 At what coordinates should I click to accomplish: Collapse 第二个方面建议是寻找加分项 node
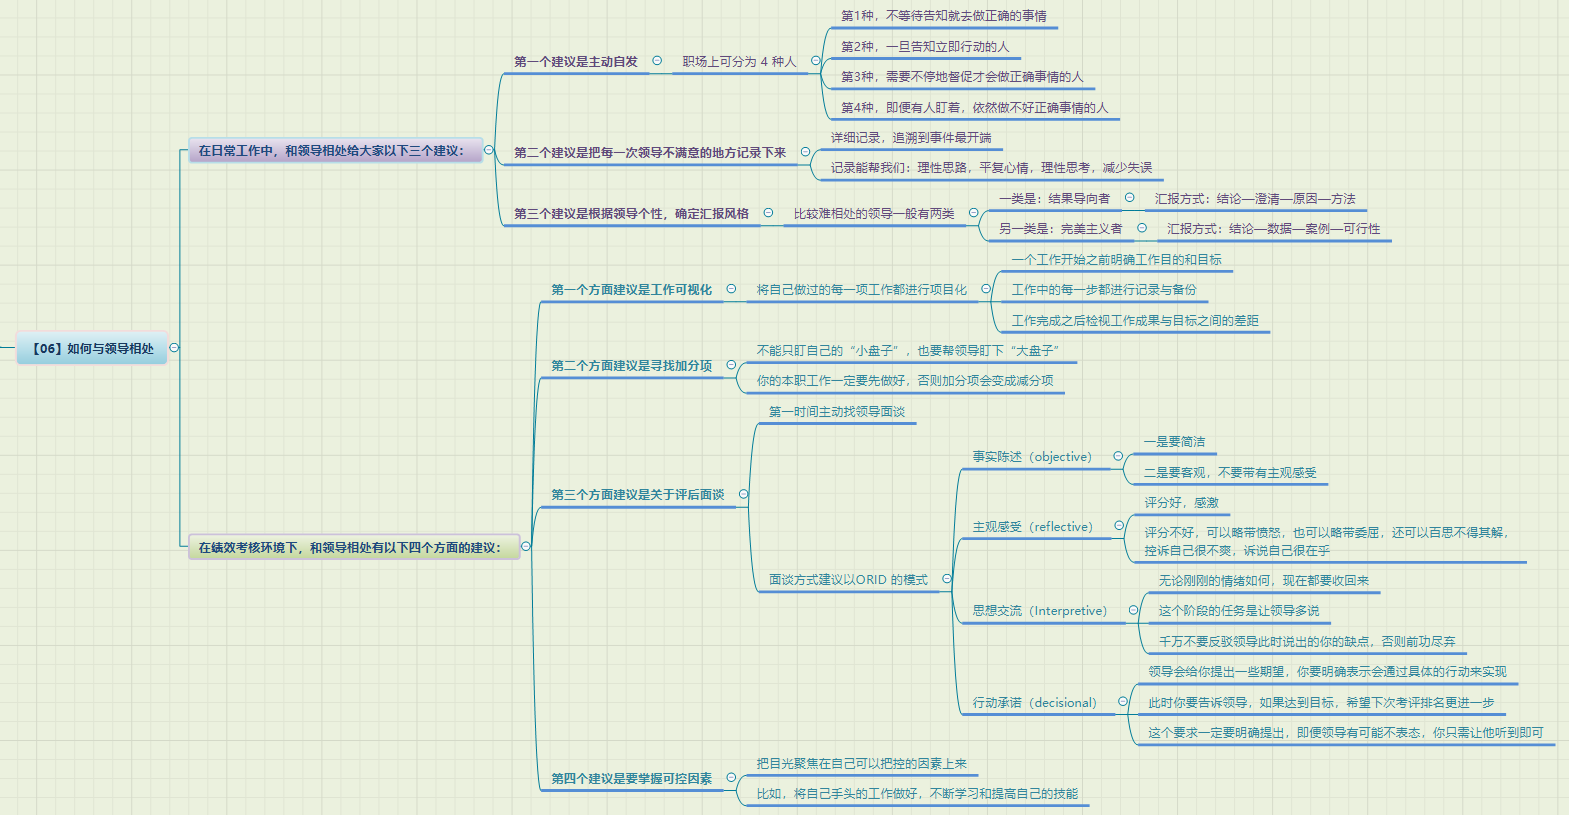731,365
